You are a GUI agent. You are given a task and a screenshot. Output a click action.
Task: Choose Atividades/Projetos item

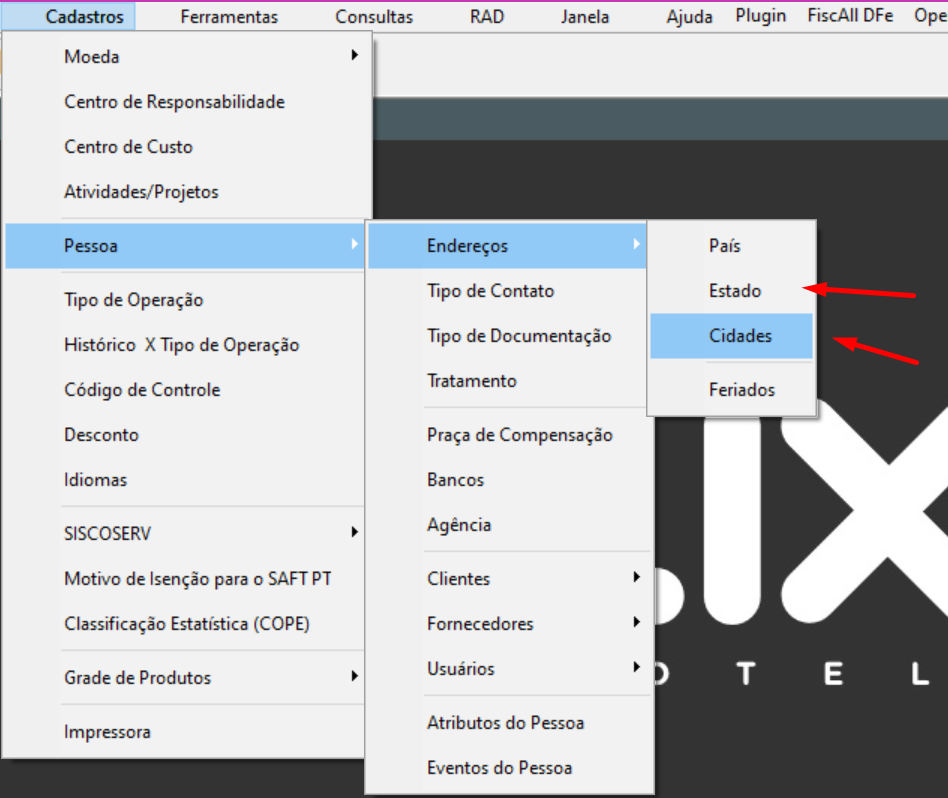(x=185, y=192)
